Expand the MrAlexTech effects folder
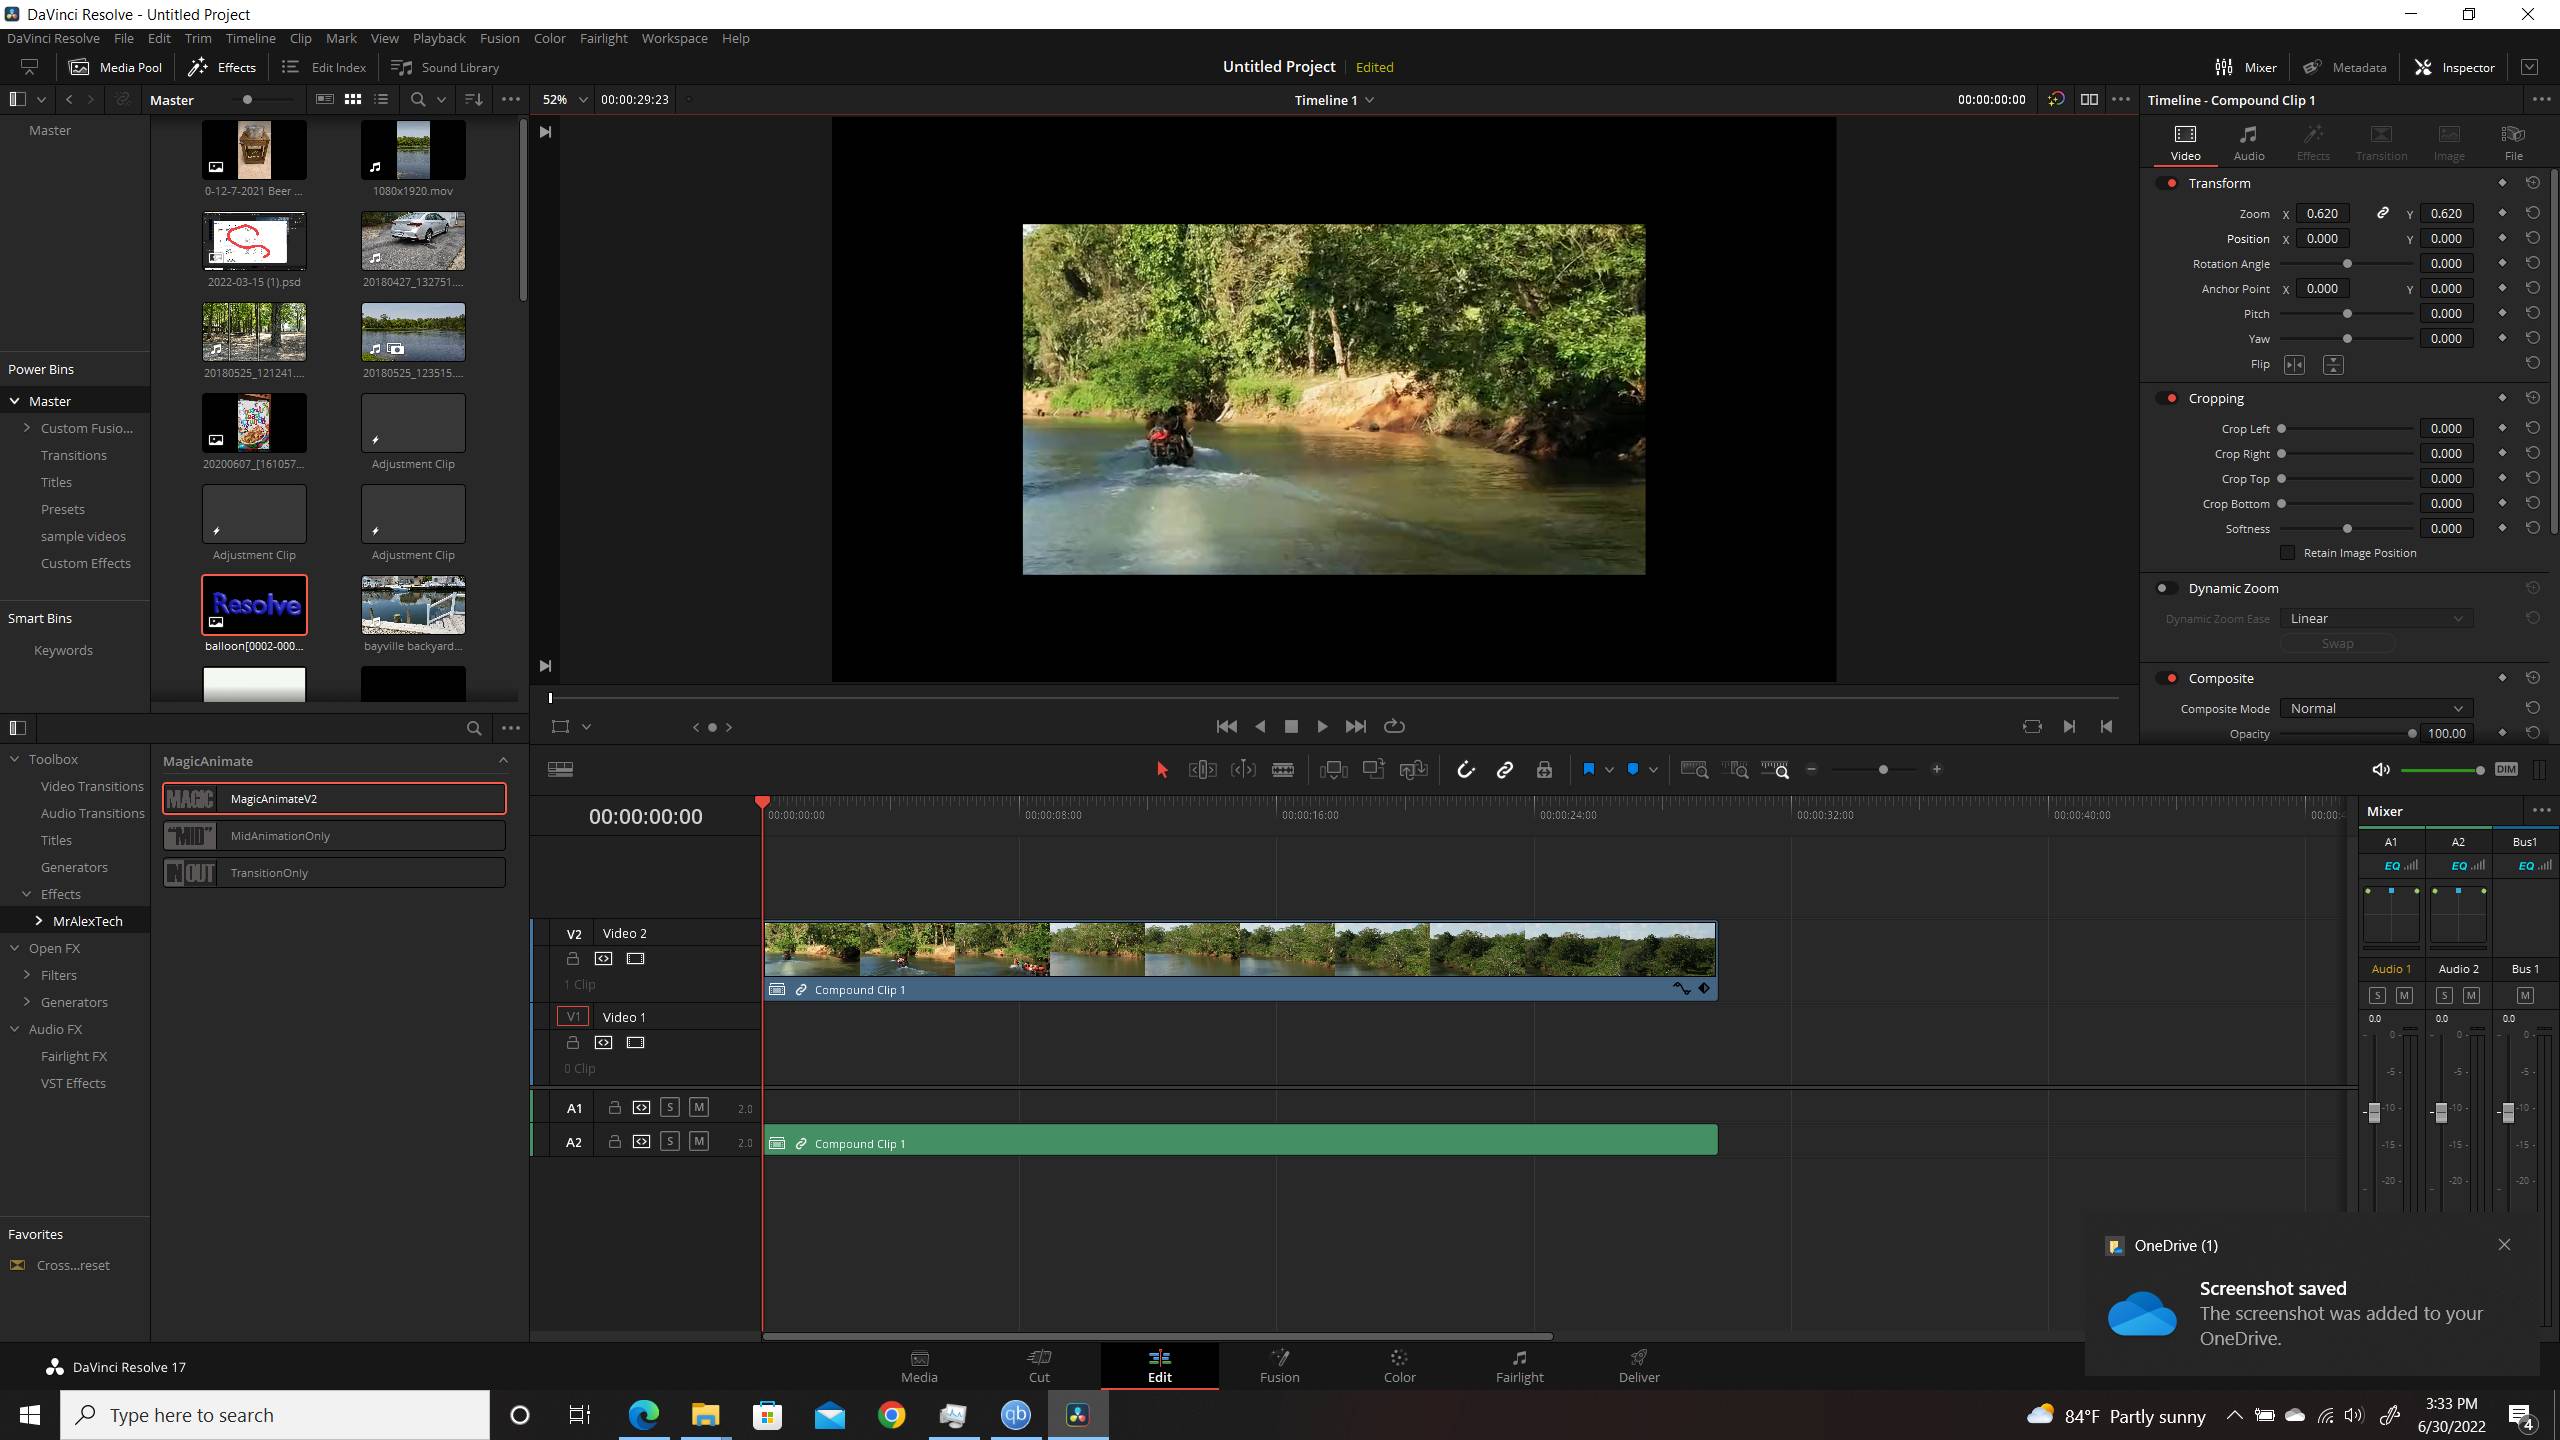2560x1440 pixels. [x=38, y=921]
